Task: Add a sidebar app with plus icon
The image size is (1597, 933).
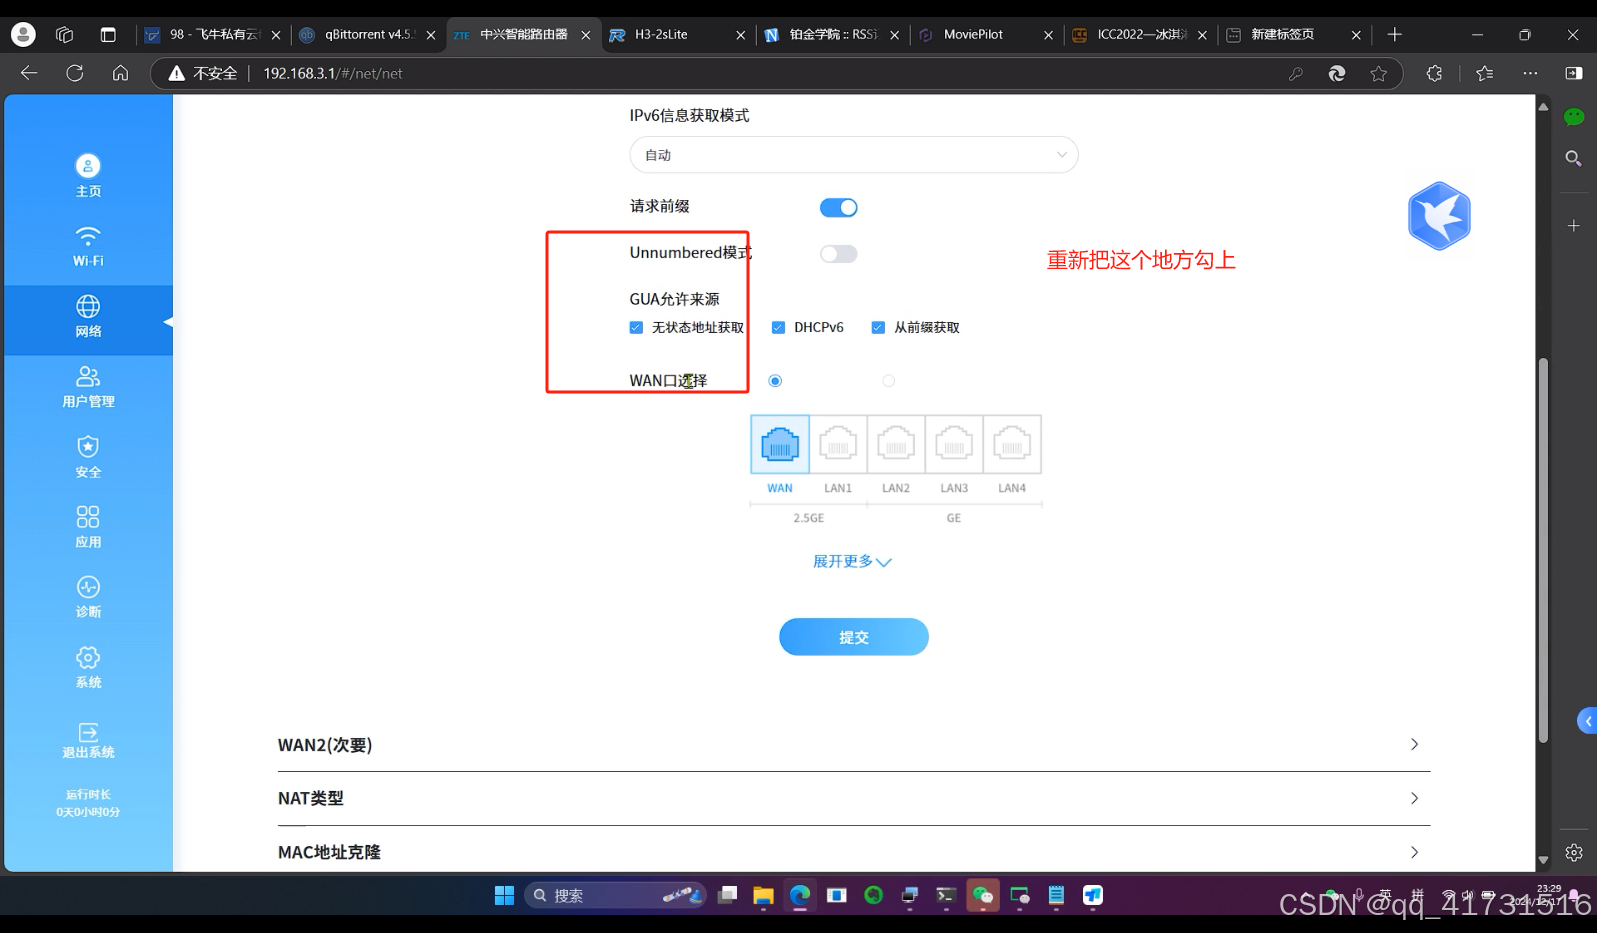Action: click(1574, 226)
